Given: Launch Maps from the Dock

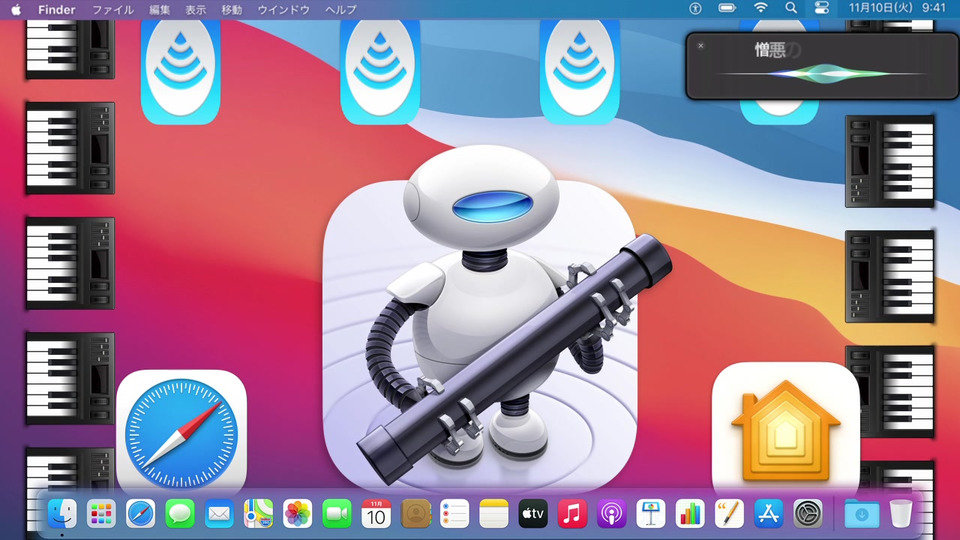Looking at the screenshot, I should click(x=258, y=514).
